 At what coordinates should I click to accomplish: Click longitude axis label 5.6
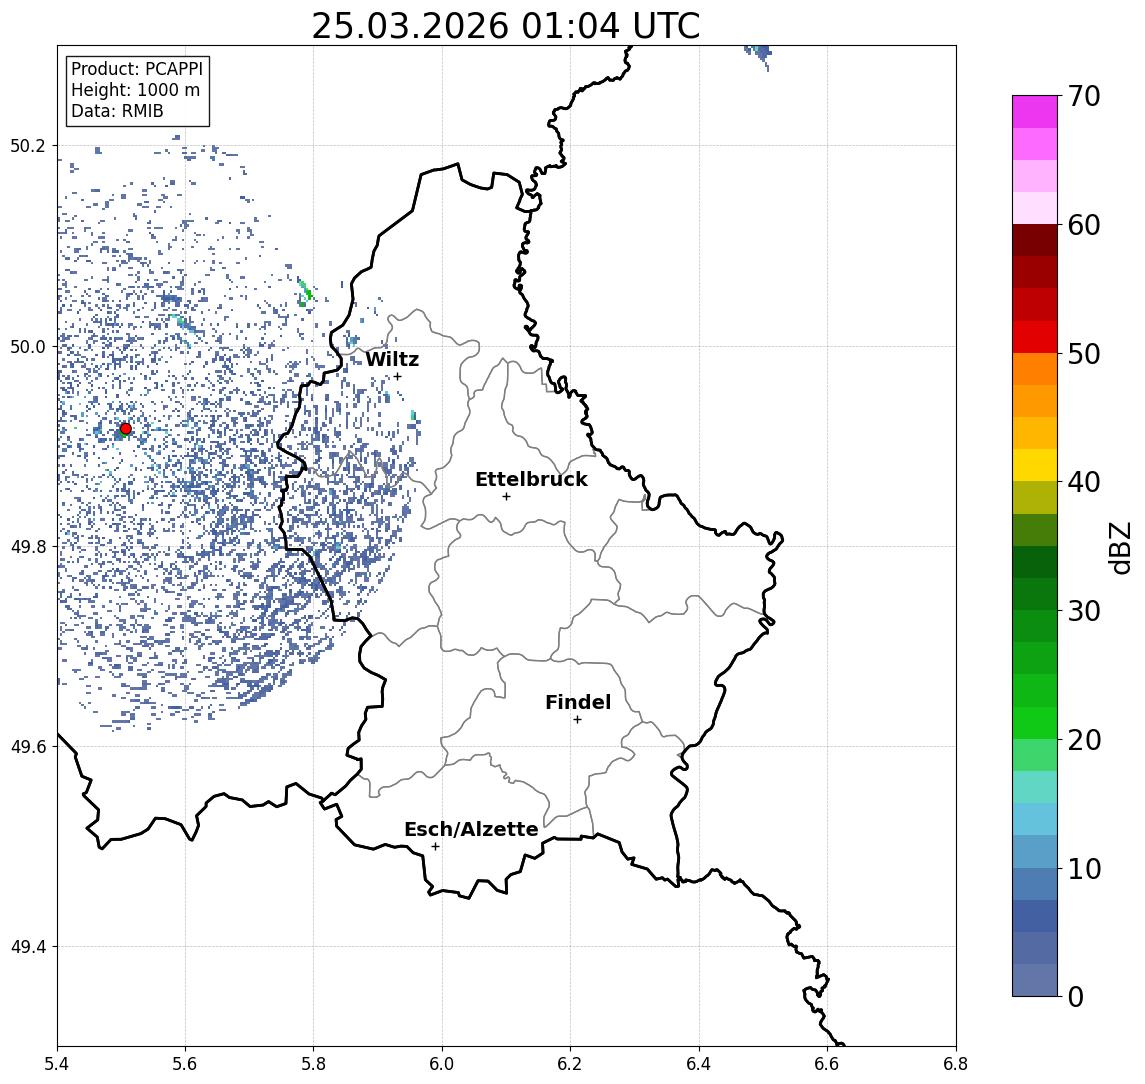(185, 1064)
